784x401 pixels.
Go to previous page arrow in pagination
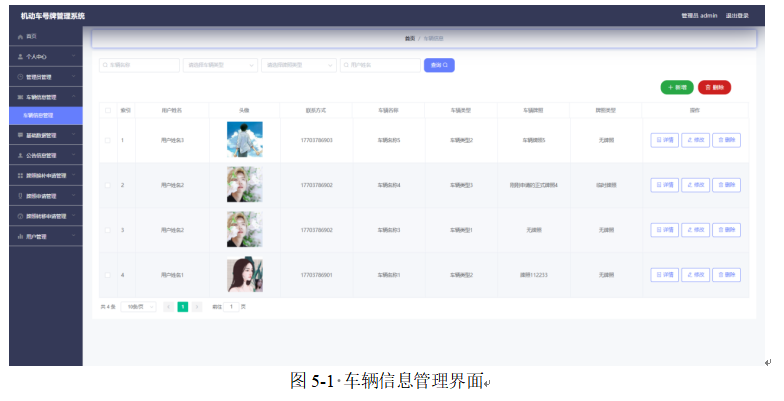(168, 306)
